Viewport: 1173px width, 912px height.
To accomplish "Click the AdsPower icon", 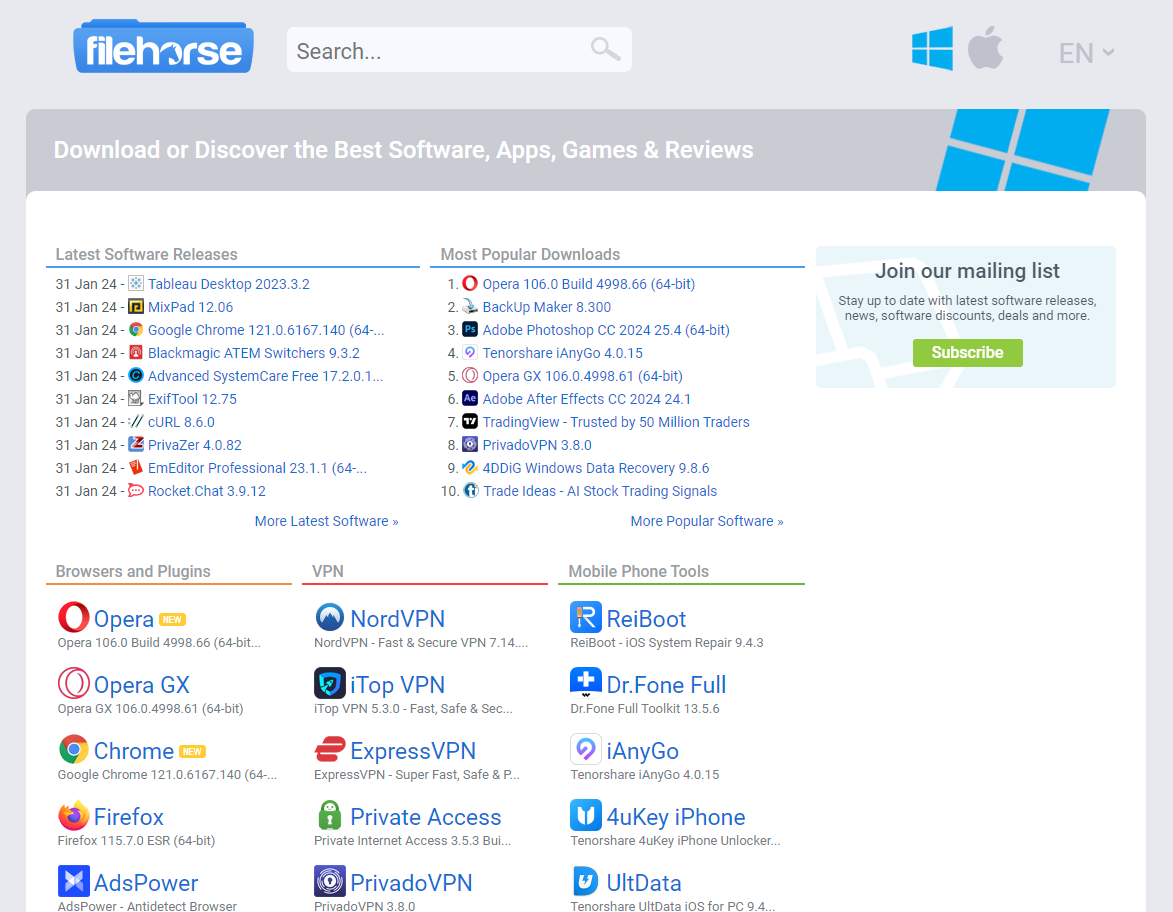I will tap(73, 881).
